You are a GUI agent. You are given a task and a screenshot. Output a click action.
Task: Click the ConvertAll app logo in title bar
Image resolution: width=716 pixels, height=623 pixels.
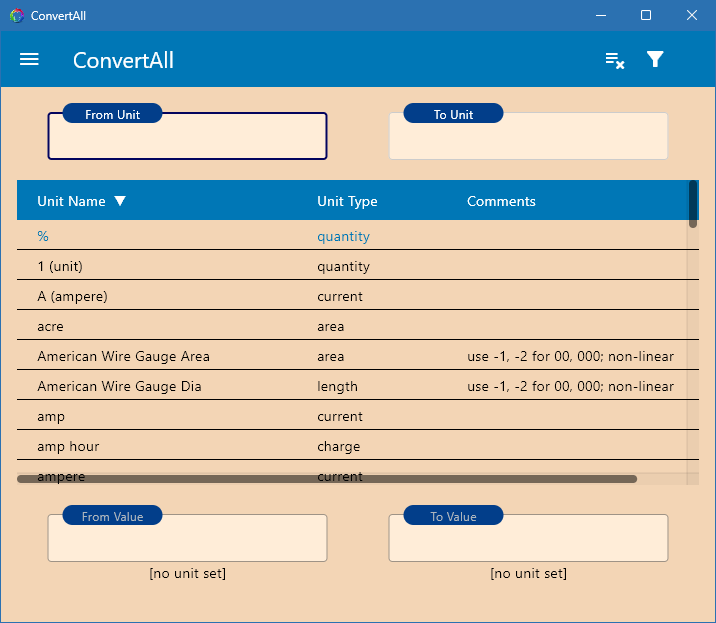pos(17,16)
